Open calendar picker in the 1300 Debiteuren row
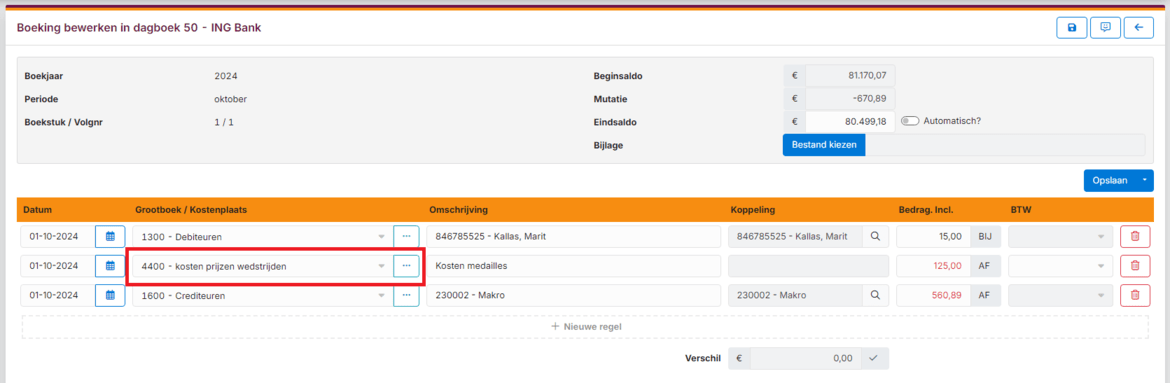1170x383 pixels. [110, 236]
